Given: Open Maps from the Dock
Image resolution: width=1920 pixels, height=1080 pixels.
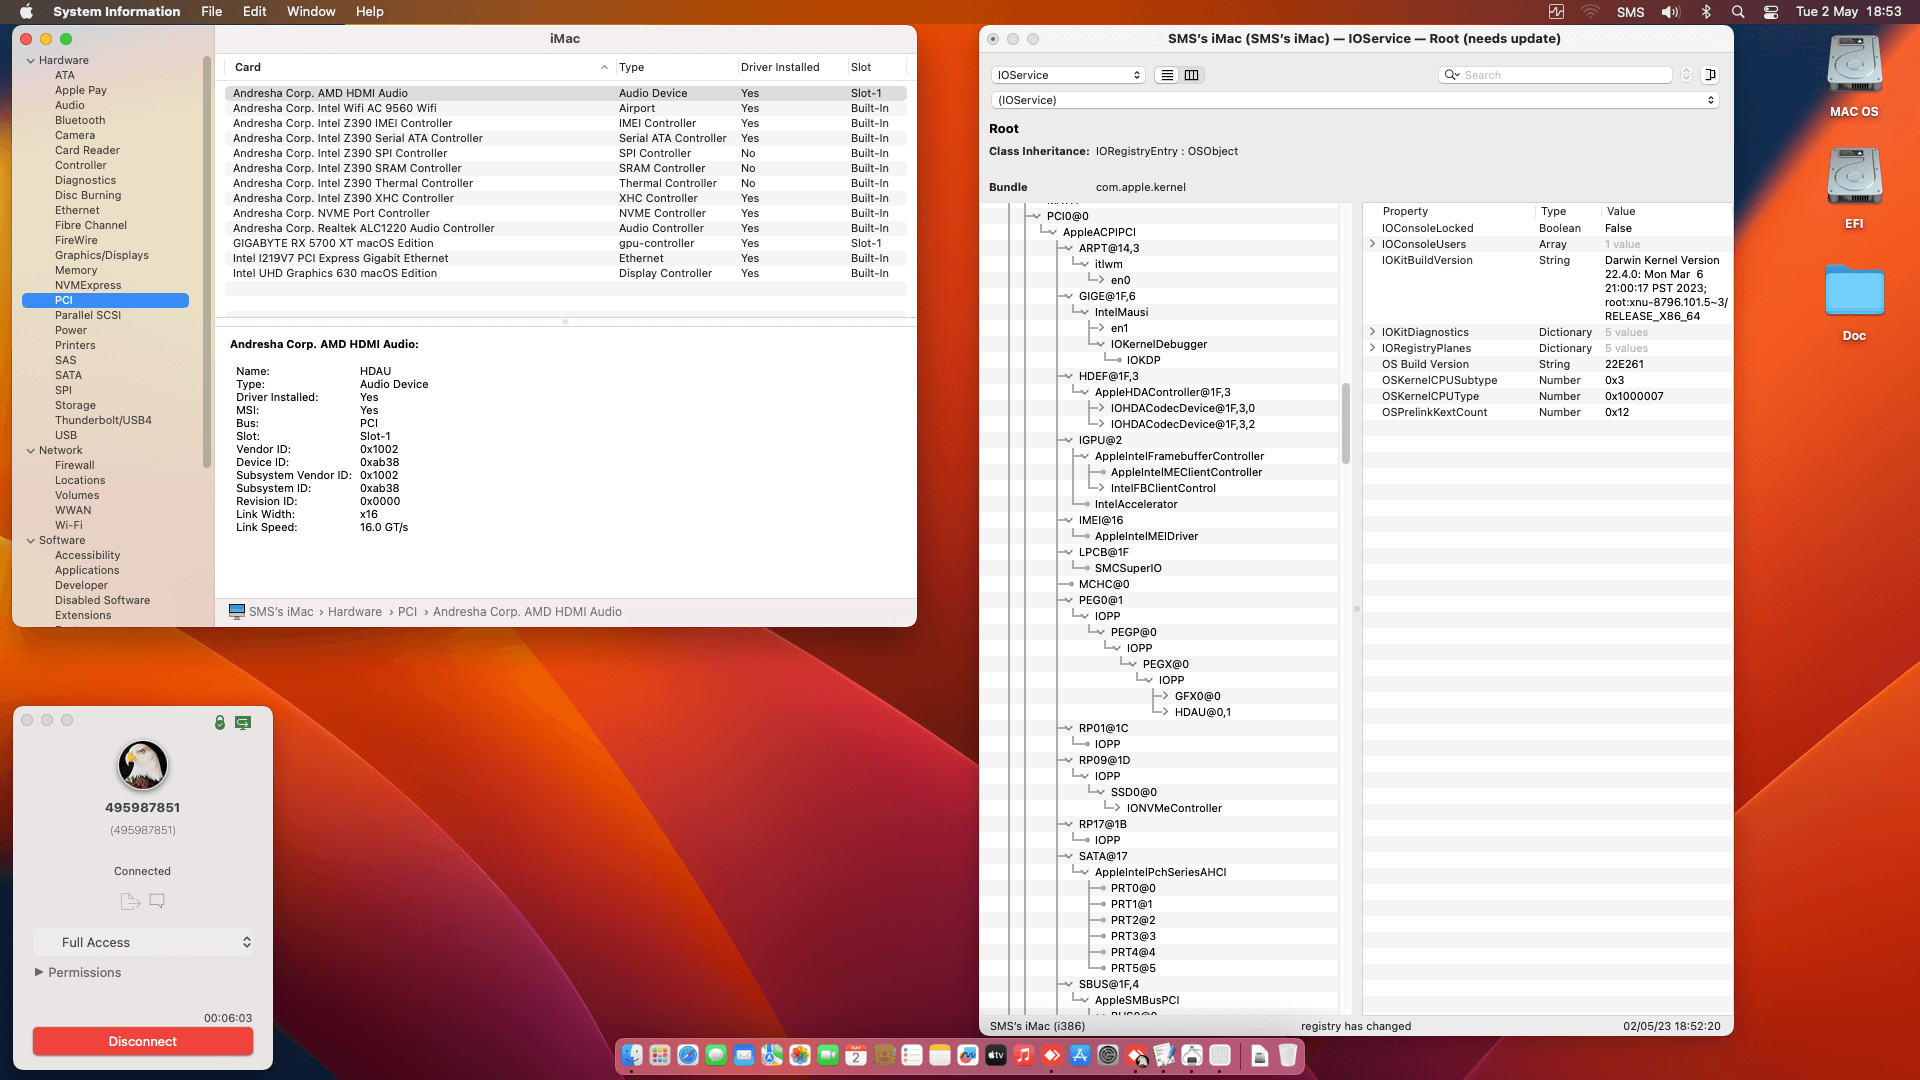Looking at the screenshot, I should (x=772, y=1055).
